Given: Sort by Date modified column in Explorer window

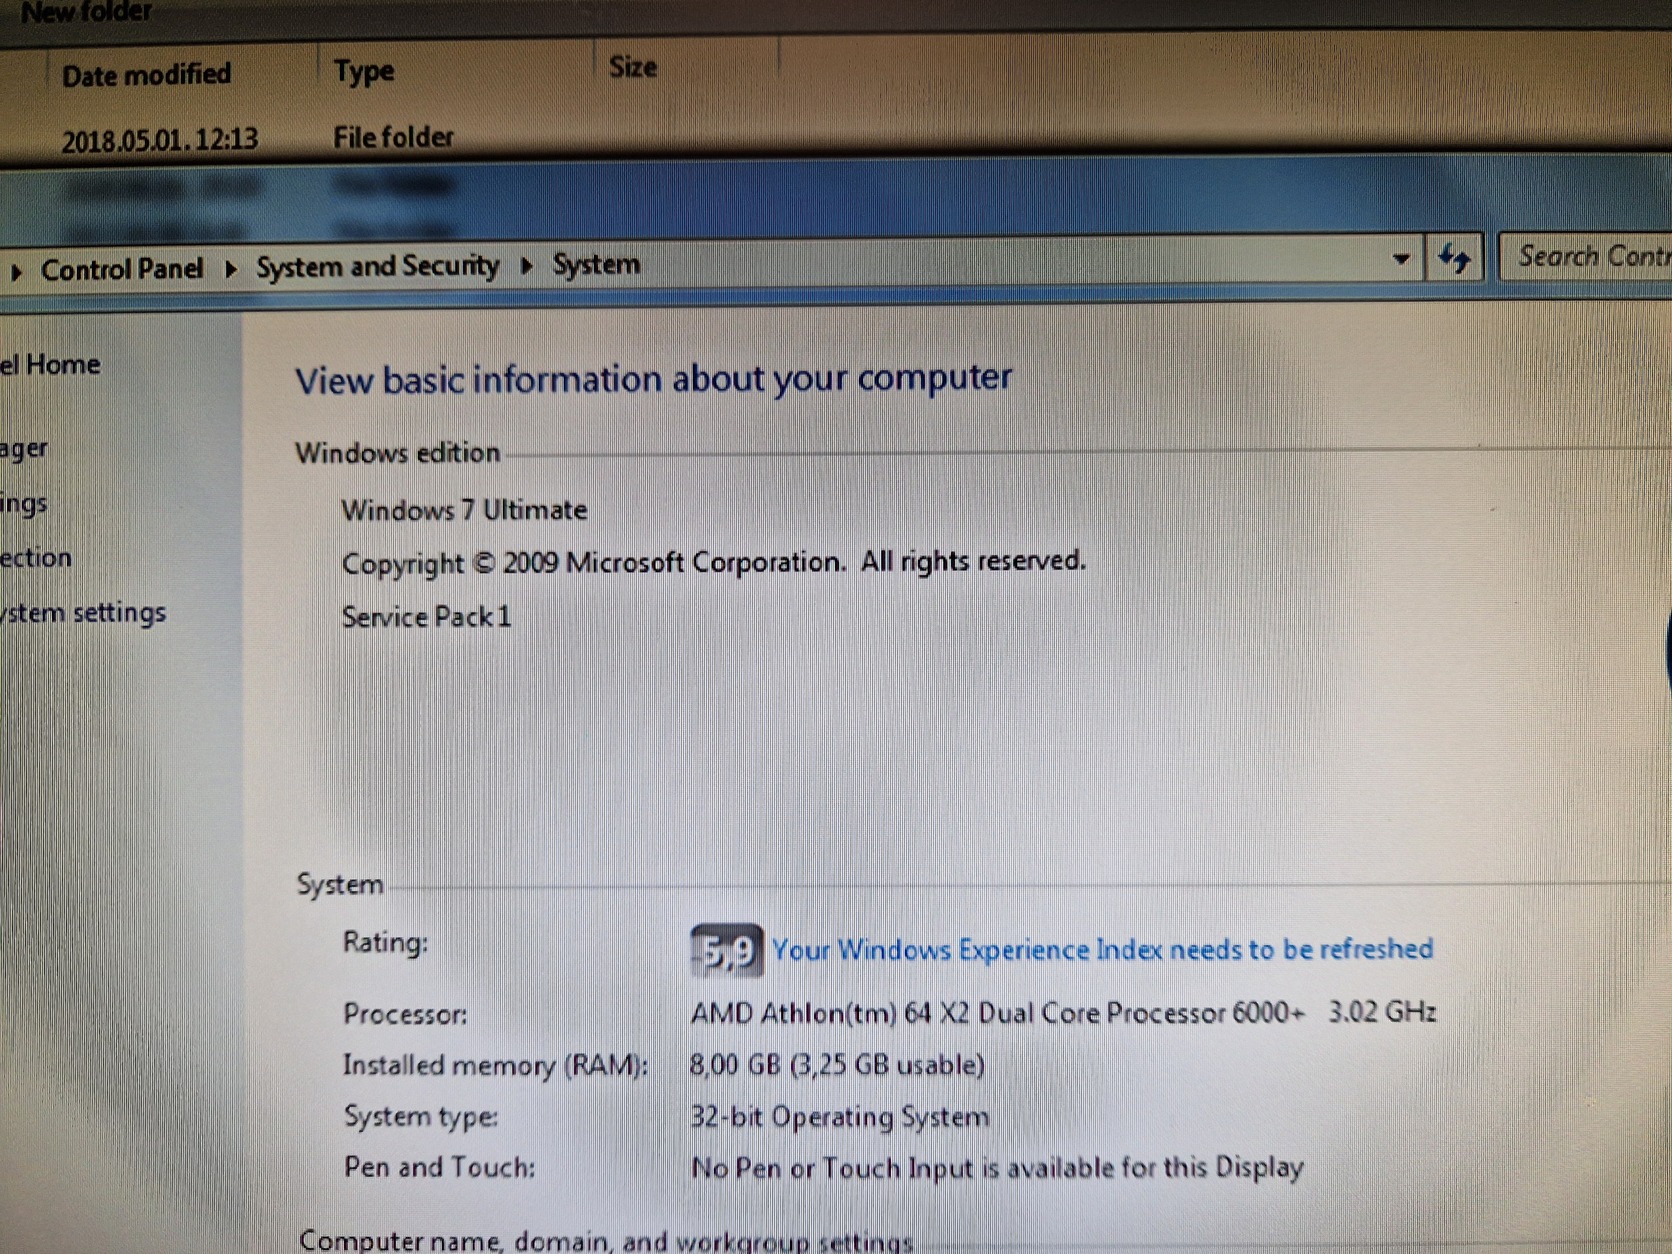Looking at the screenshot, I should click(x=146, y=75).
